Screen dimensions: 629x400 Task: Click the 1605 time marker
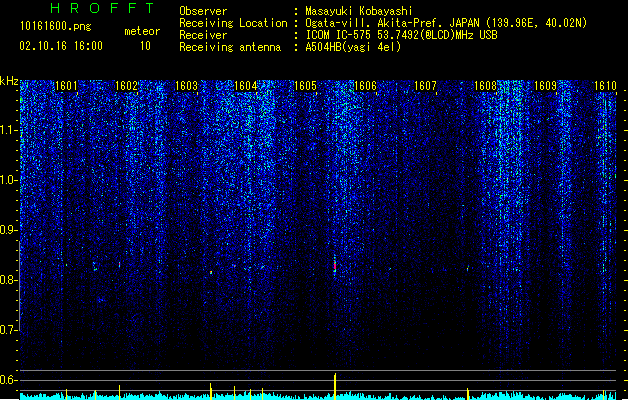(x=306, y=85)
